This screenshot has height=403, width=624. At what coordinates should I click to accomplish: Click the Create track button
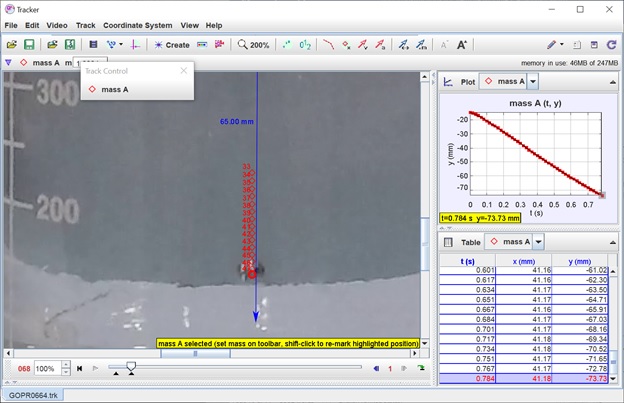coord(172,45)
